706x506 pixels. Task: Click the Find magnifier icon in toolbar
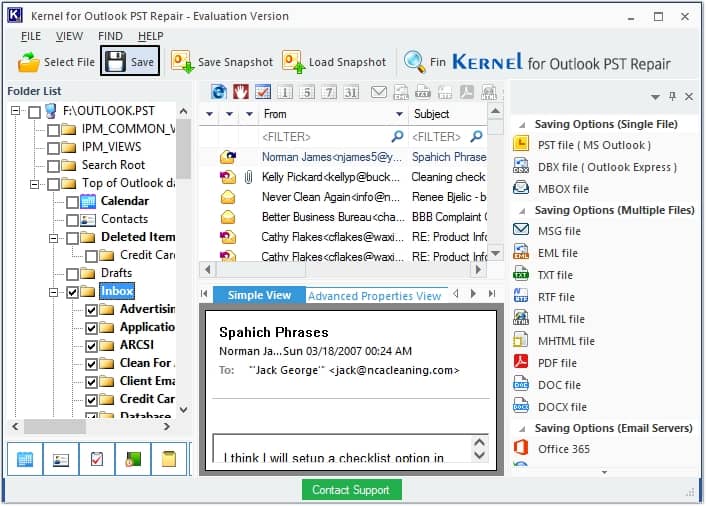[x=414, y=62]
